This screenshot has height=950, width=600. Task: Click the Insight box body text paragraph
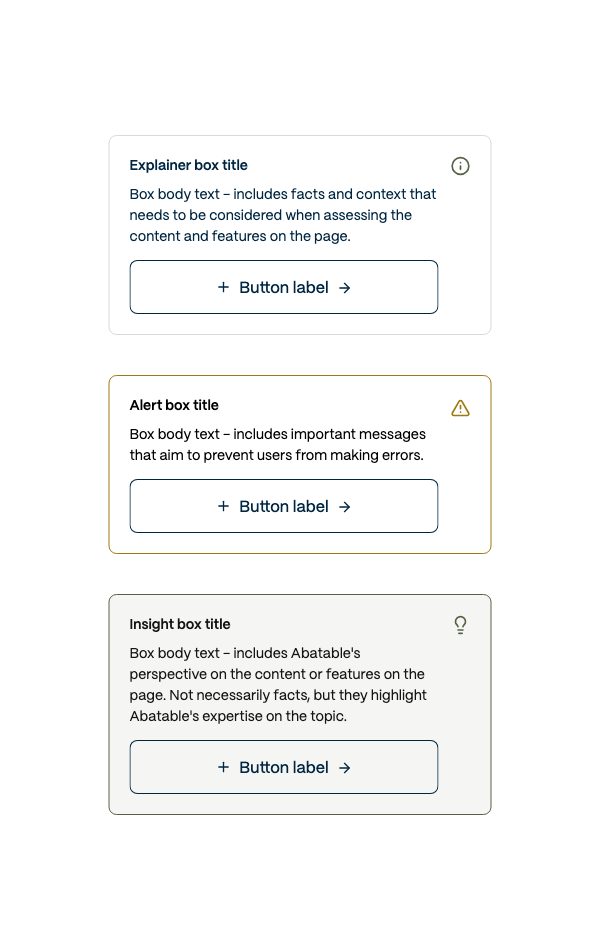(278, 685)
